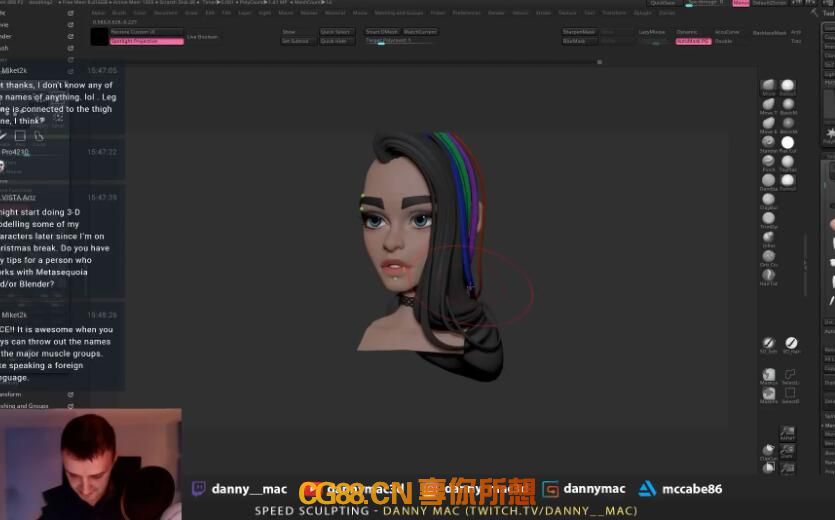Select the Move T brush
This screenshot has height=520, width=835.
768,105
